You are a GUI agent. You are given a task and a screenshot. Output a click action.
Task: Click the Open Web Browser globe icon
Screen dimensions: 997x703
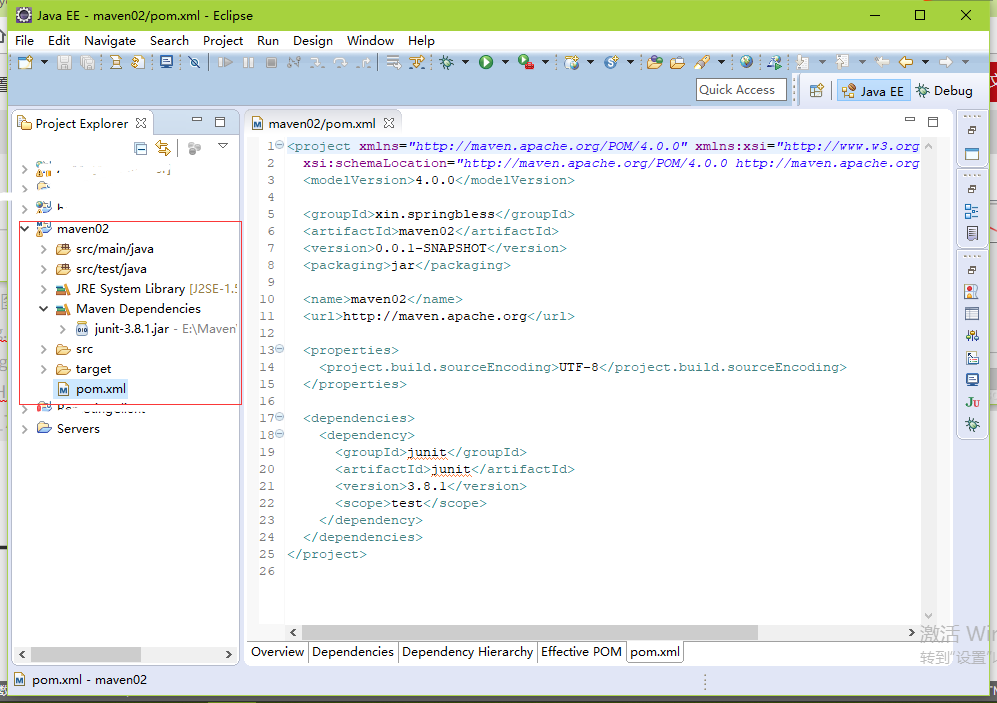coord(746,62)
